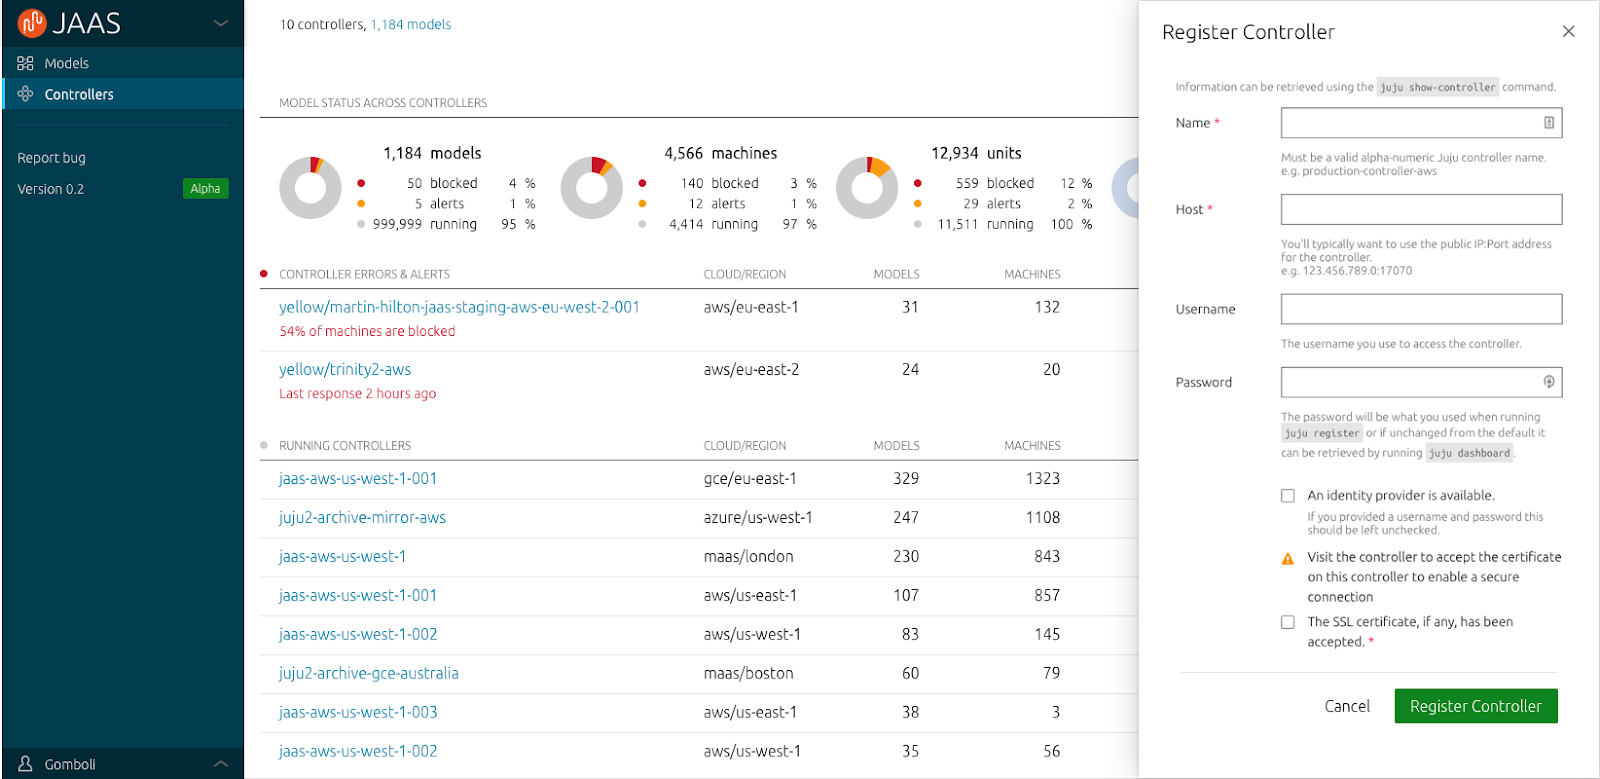The image size is (1600, 779).
Task: Click the orange alerts dot under machines
Action: coord(642,204)
